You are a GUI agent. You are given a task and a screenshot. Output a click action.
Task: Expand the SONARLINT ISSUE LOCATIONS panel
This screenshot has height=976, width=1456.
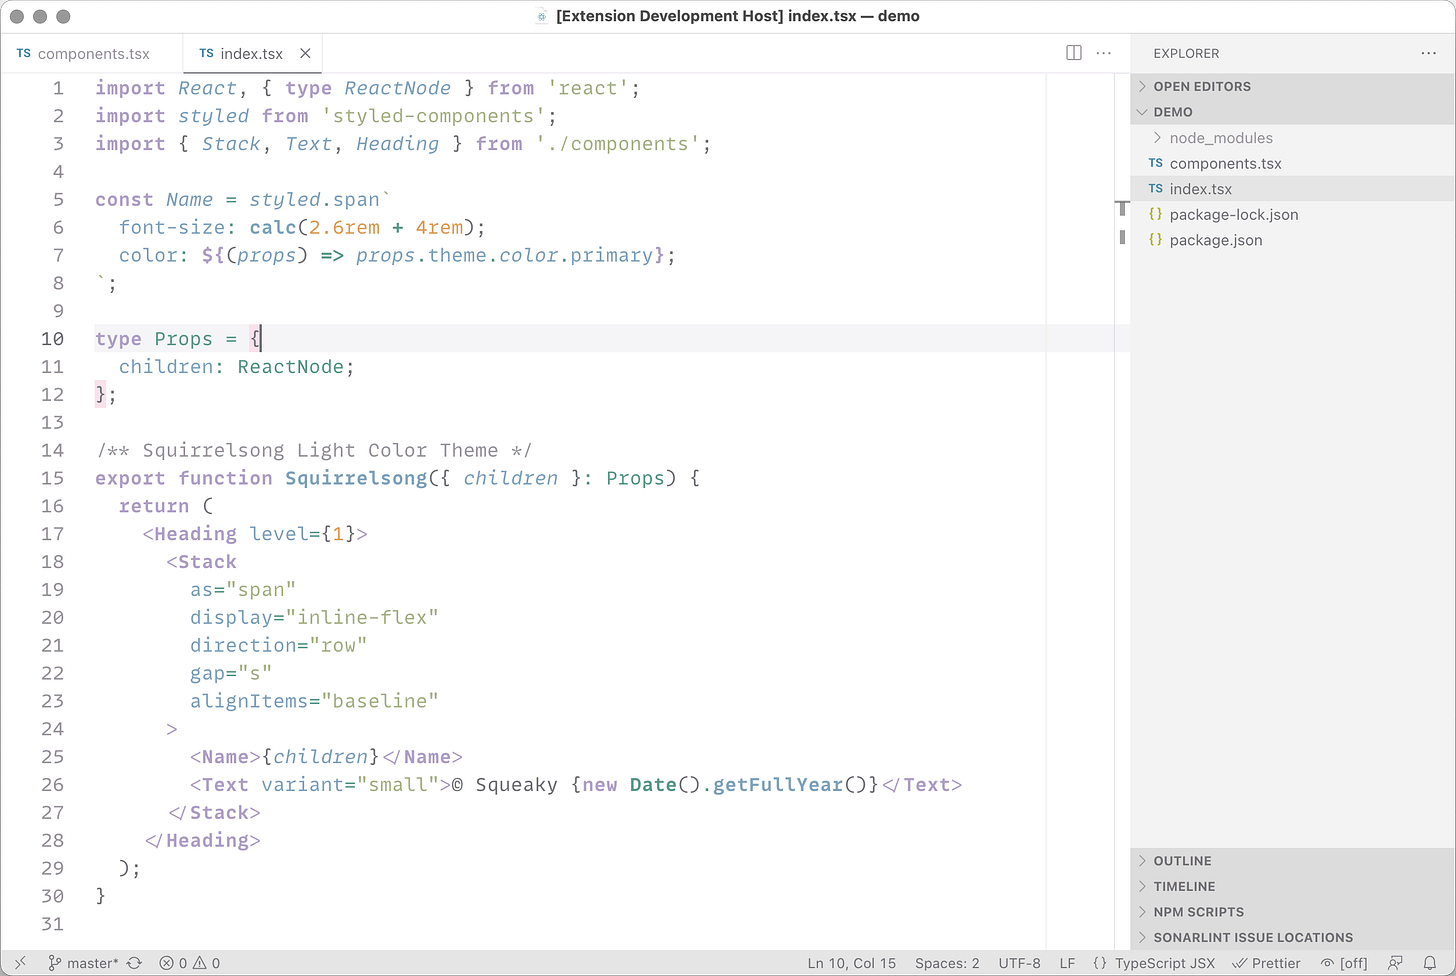[1293, 937]
